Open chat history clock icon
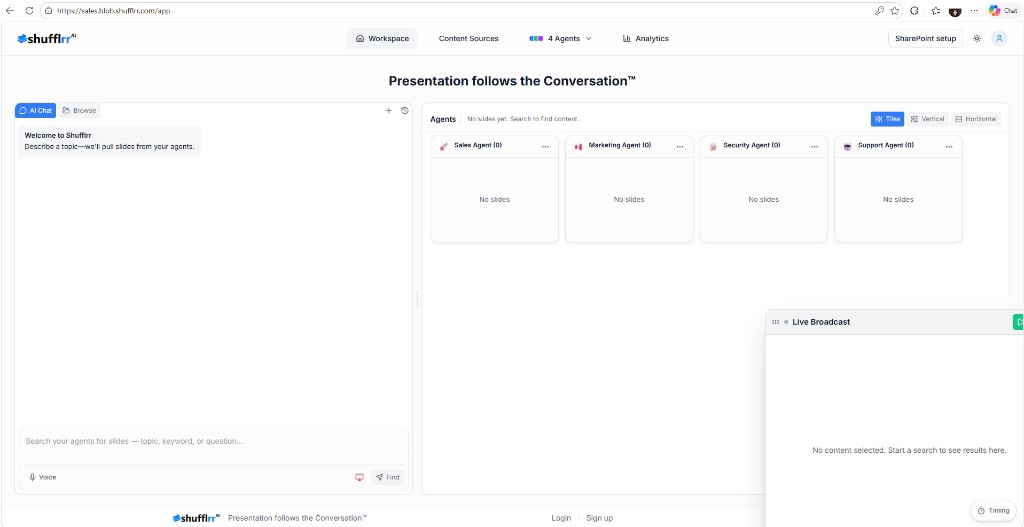 point(404,110)
